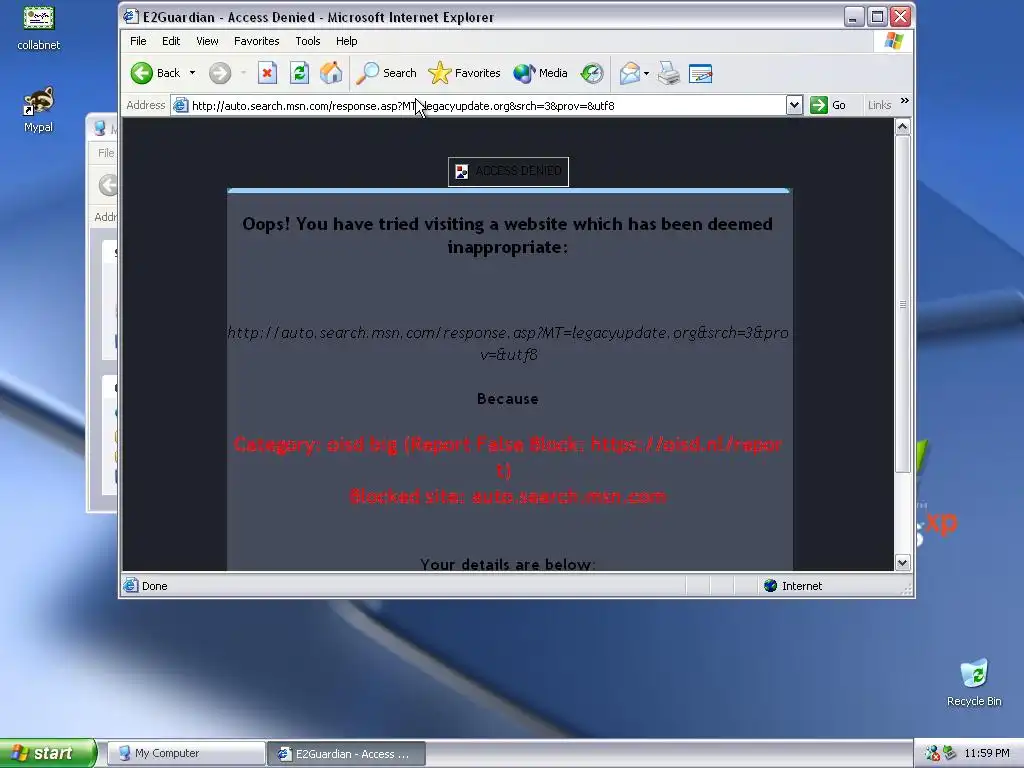Expand the Links toolbar chevron
Image resolution: width=1024 pixels, height=768 pixels.
[x=904, y=101]
